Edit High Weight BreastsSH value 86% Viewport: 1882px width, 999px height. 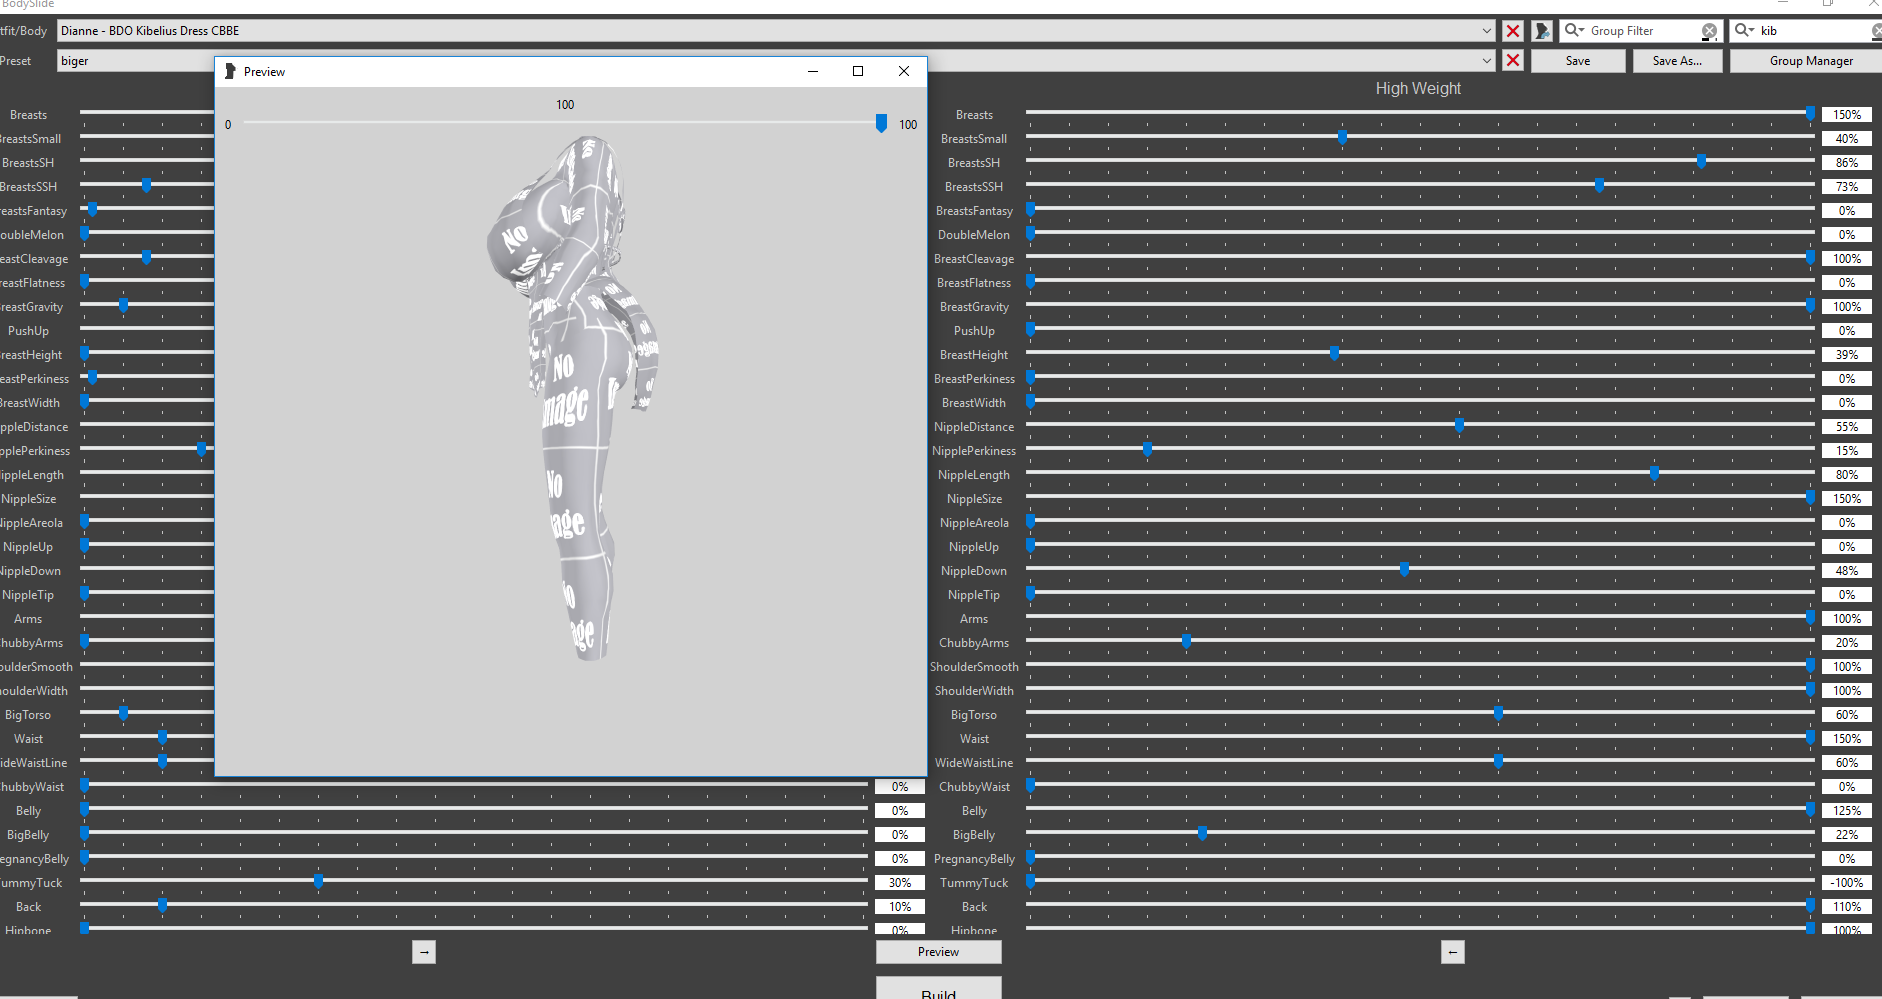[x=1847, y=163]
